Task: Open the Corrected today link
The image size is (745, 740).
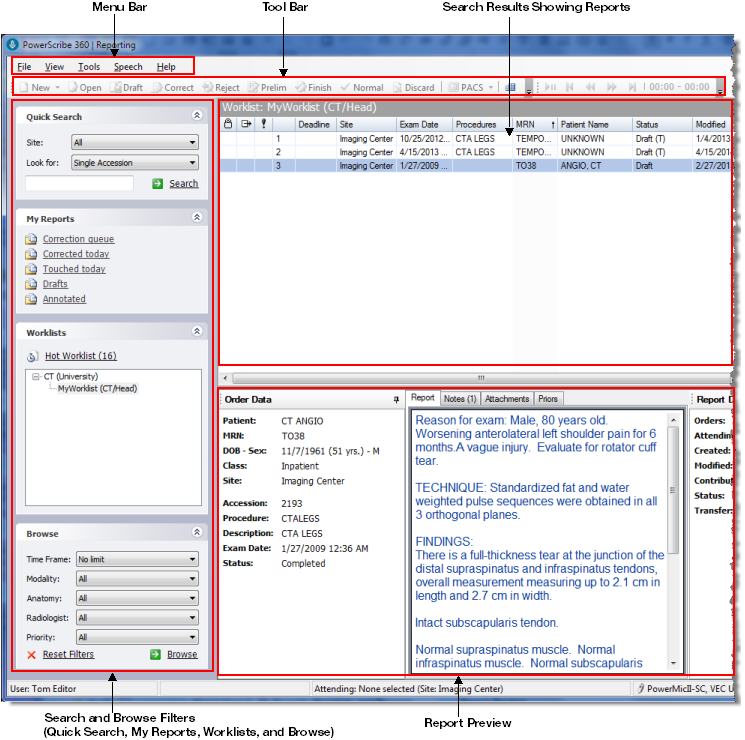Action: tap(76, 254)
